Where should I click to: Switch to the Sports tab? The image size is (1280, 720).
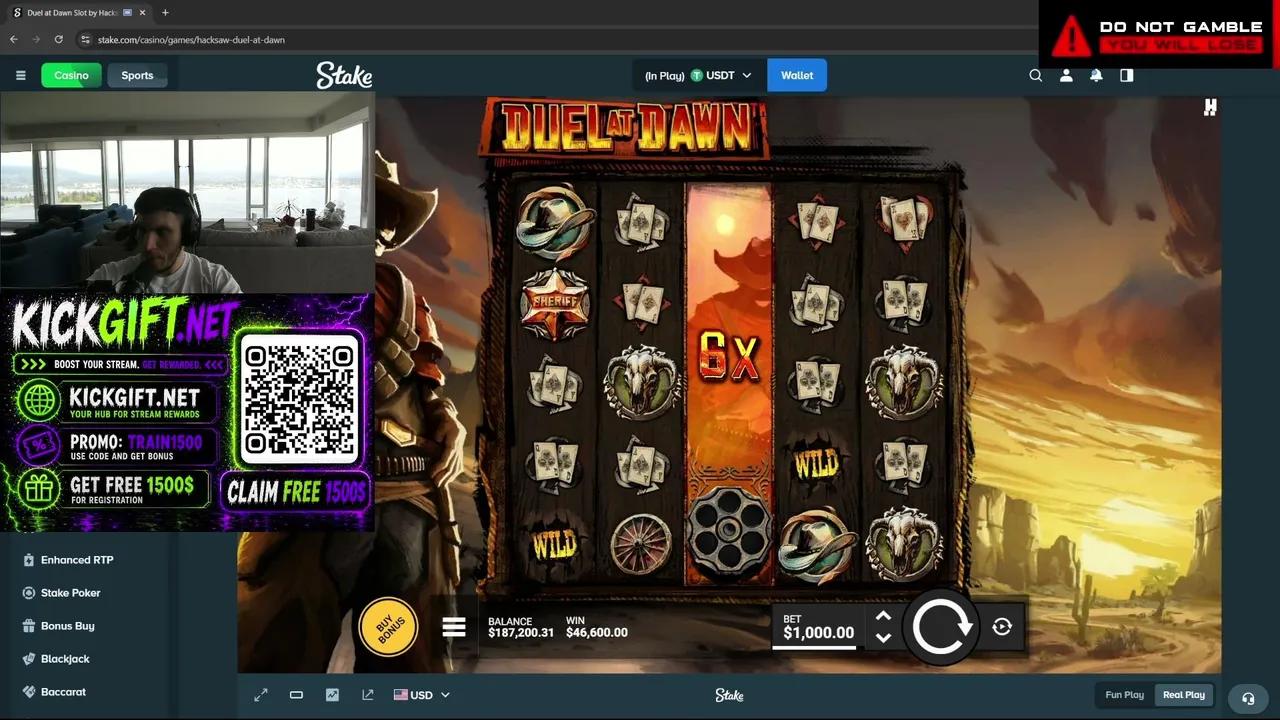click(x=137, y=75)
